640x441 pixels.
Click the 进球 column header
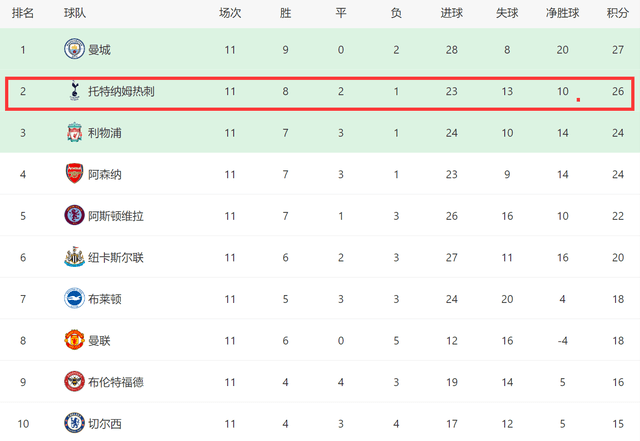[451, 13]
